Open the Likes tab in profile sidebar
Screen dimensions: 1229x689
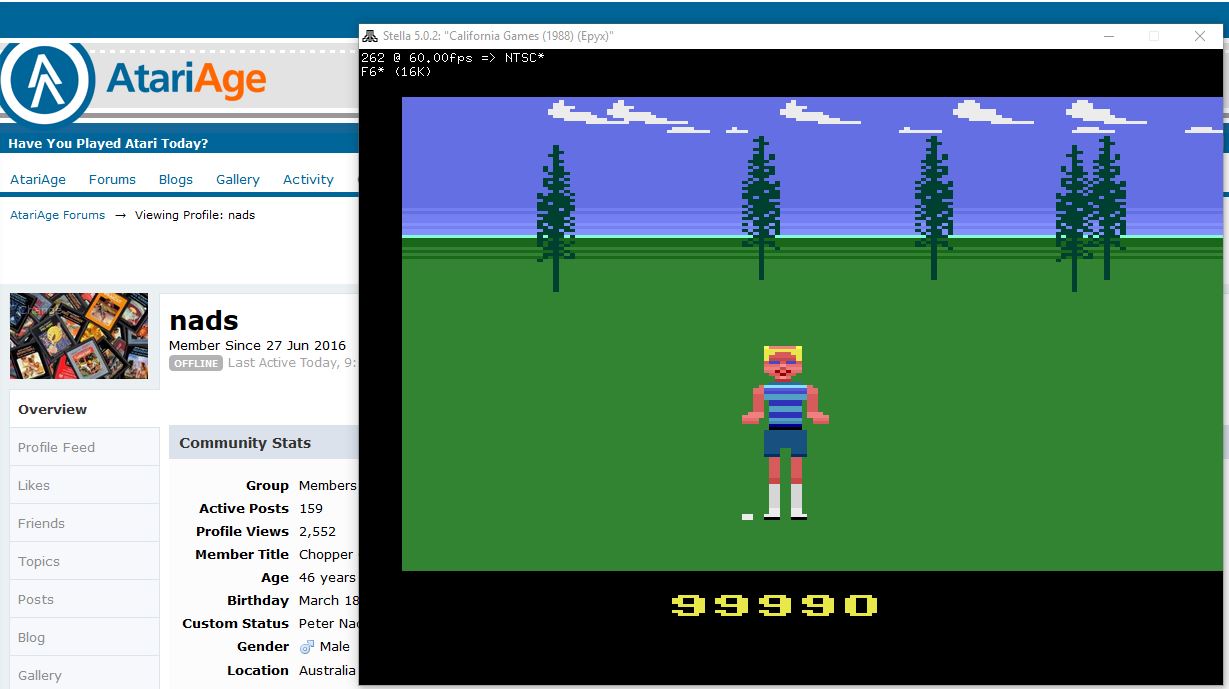(x=34, y=485)
